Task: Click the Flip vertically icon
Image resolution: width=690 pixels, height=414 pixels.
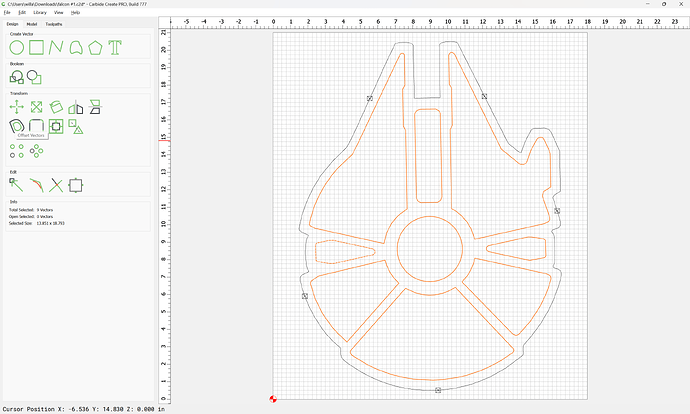Action: click(x=95, y=107)
